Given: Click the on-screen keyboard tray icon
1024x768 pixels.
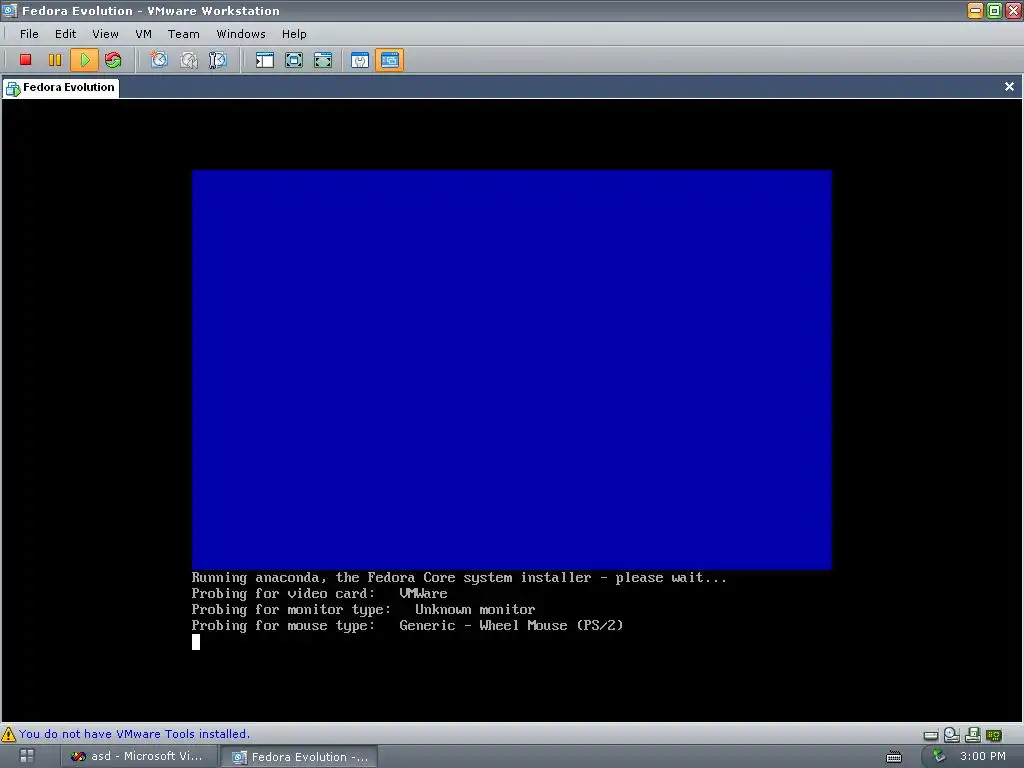Looking at the screenshot, I should pyautogui.click(x=893, y=757).
